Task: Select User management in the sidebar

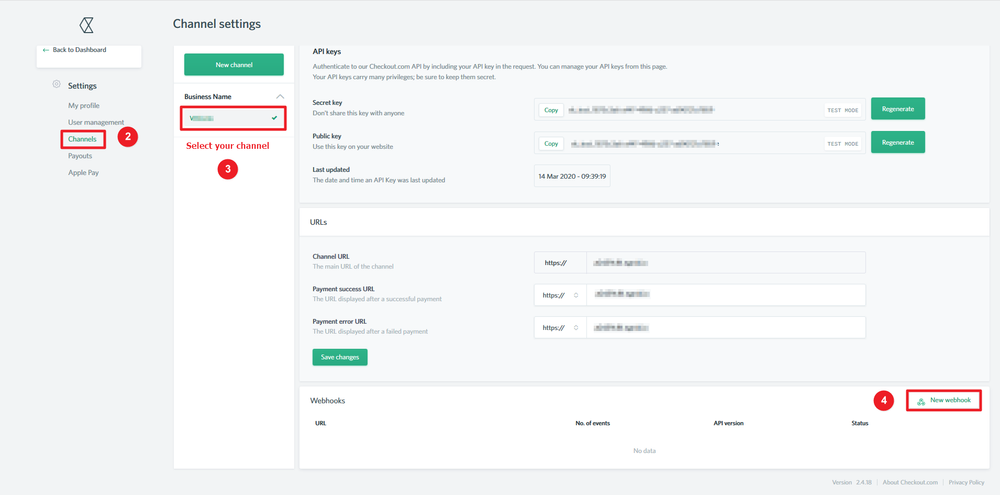Action: click(x=96, y=122)
